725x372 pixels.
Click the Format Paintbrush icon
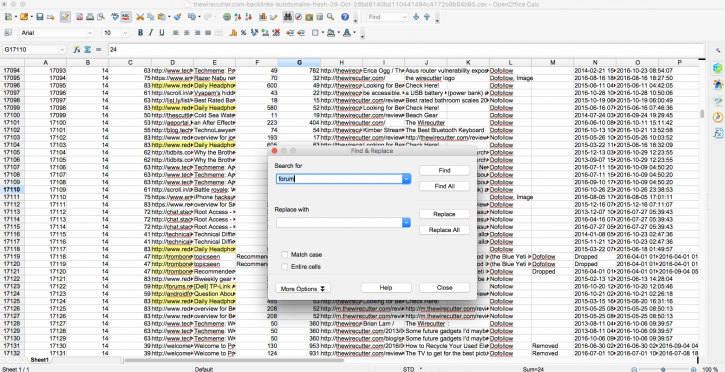point(177,17)
